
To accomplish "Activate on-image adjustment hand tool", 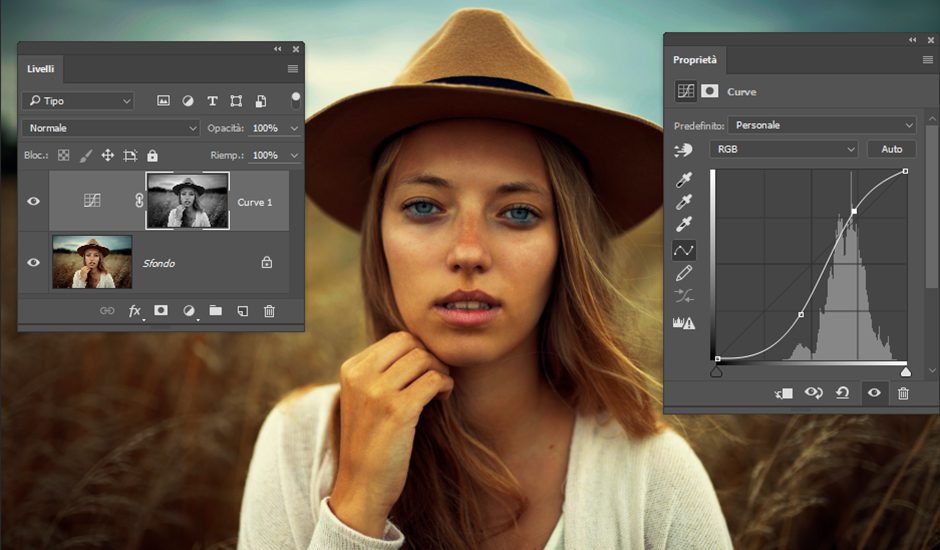I will (x=683, y=150).
